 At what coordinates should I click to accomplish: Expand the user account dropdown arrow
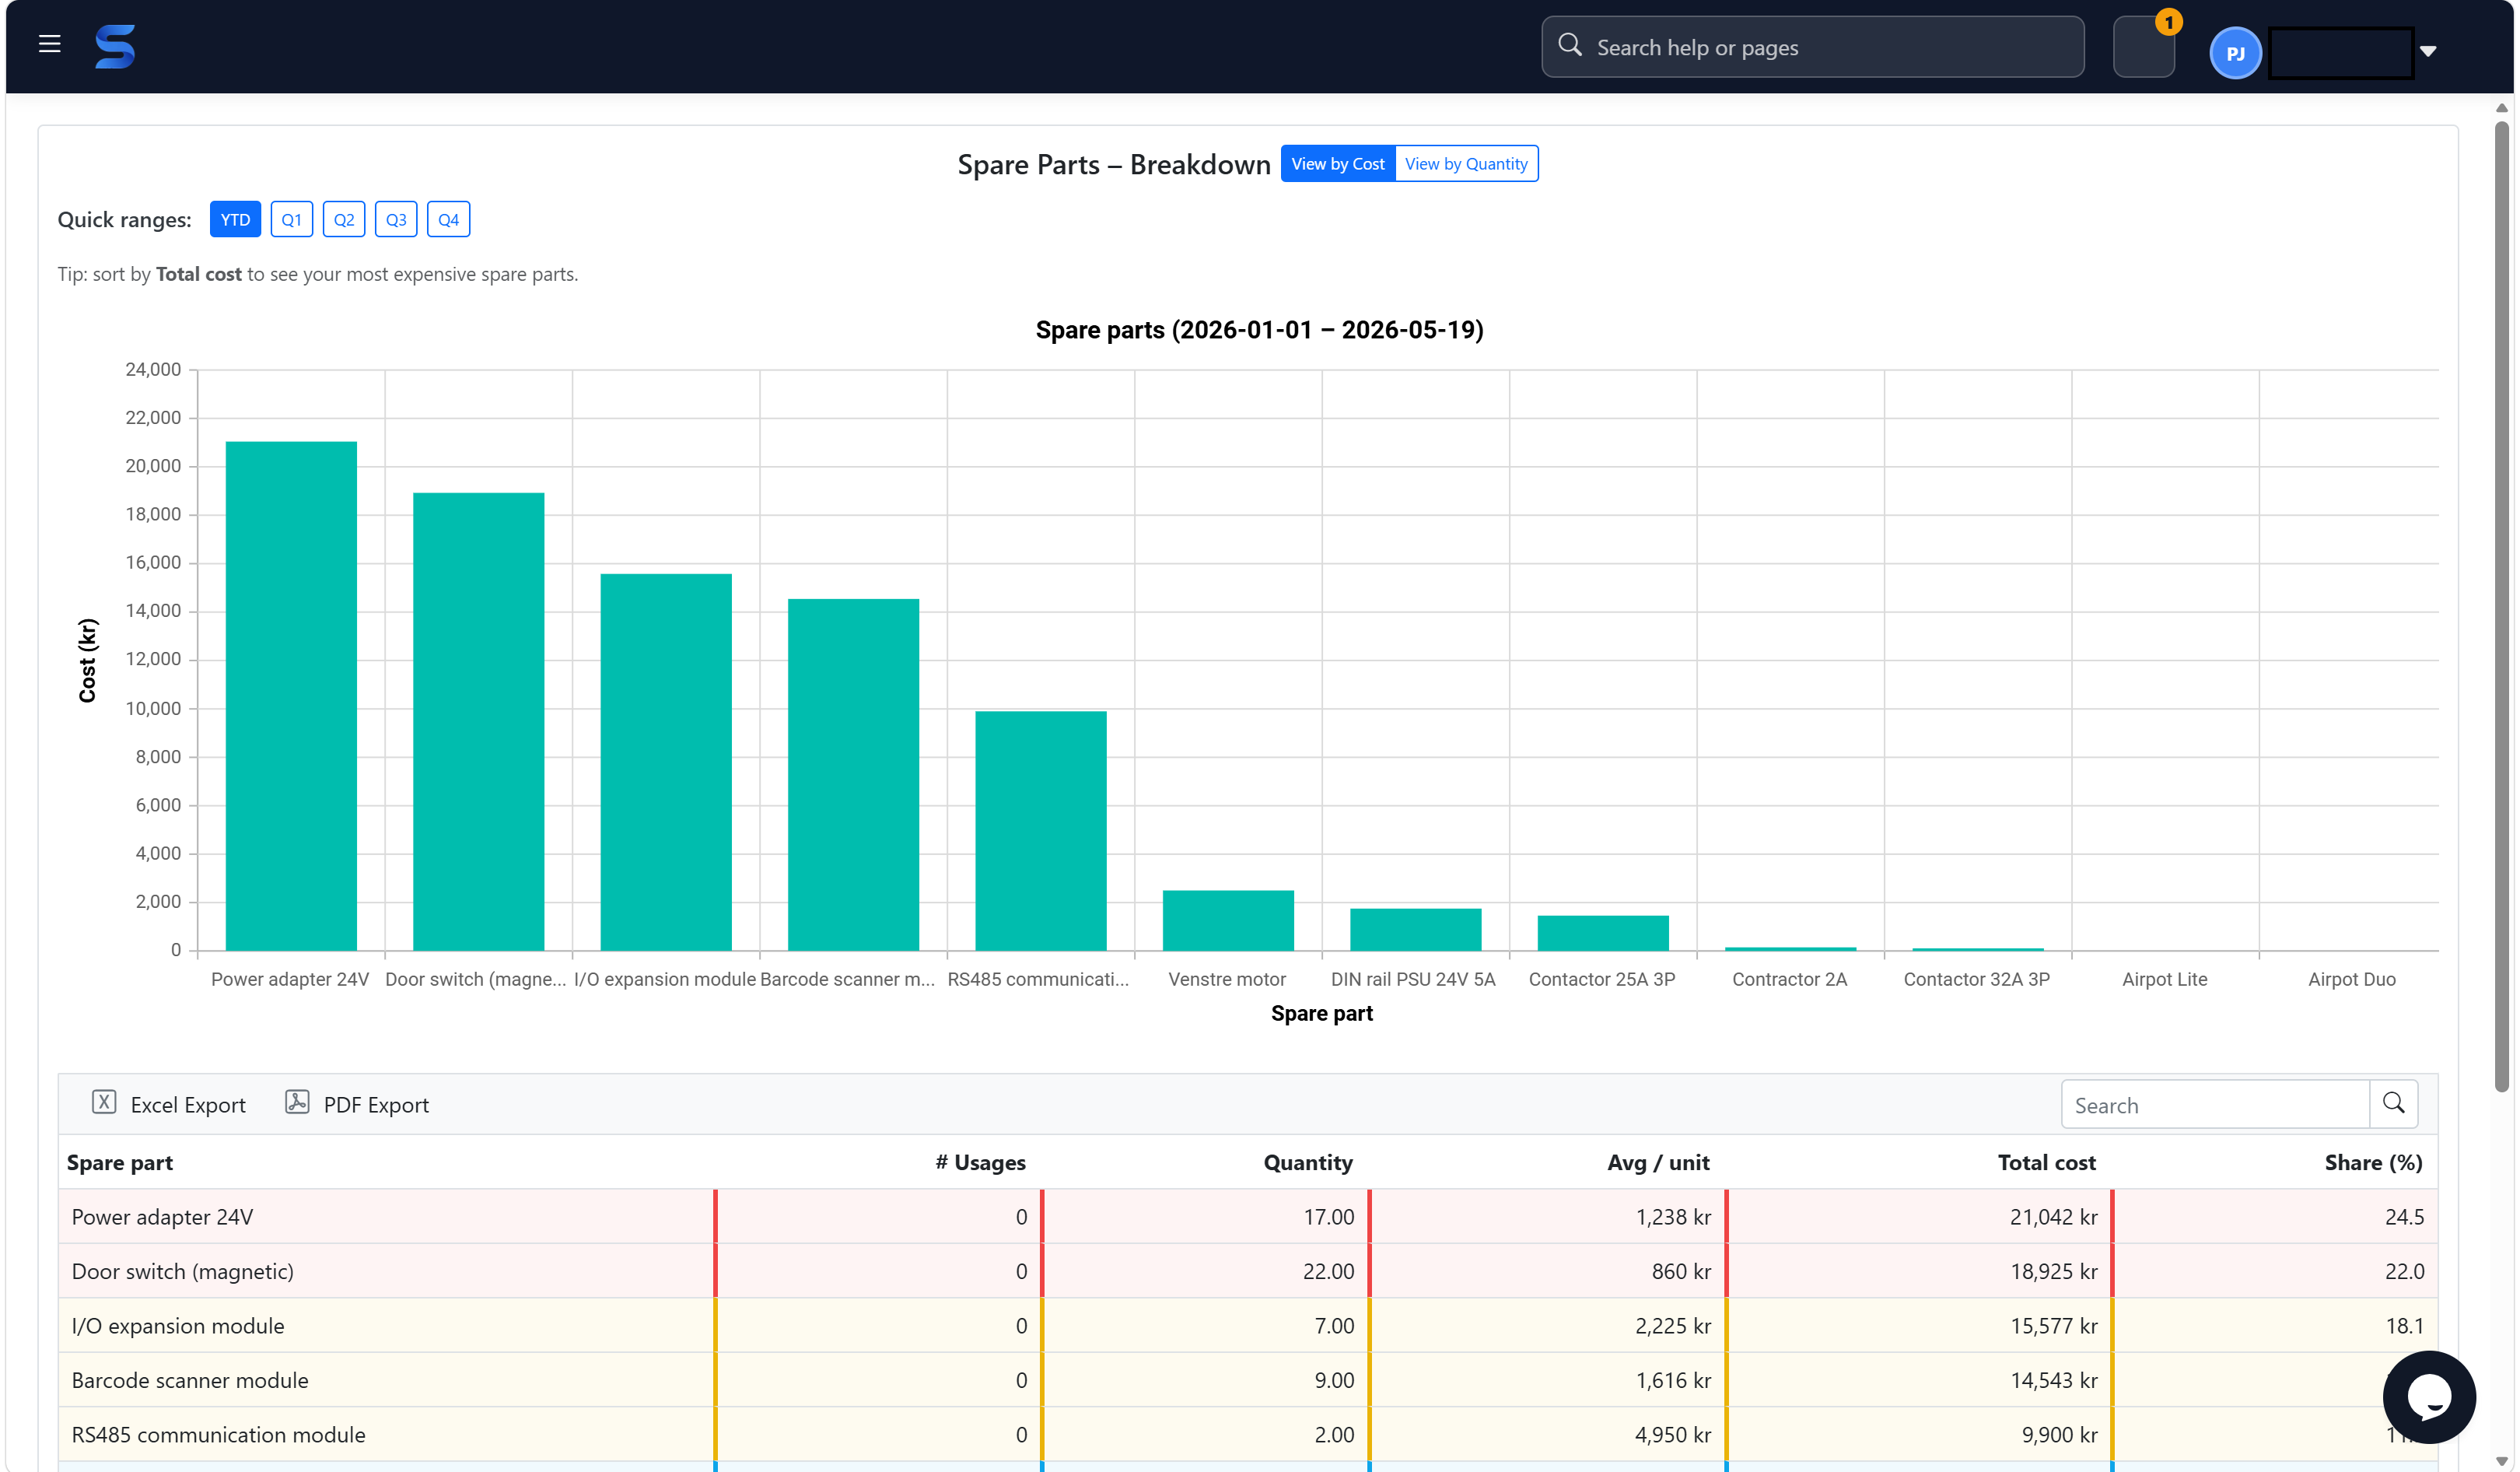[2428, 51]
